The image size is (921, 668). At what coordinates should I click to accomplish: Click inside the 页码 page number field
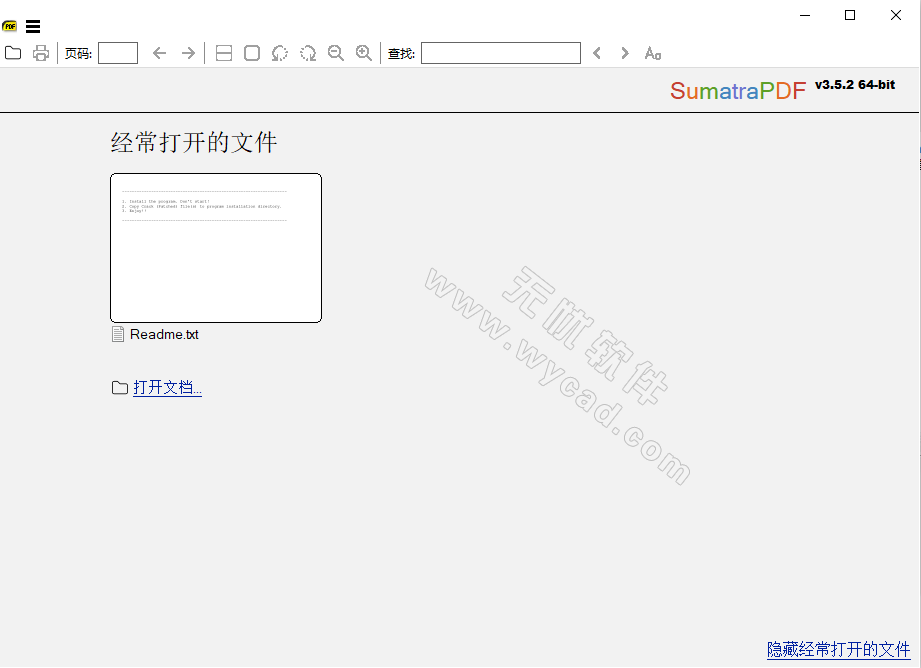pyautogui.click(x=118, y=53)
